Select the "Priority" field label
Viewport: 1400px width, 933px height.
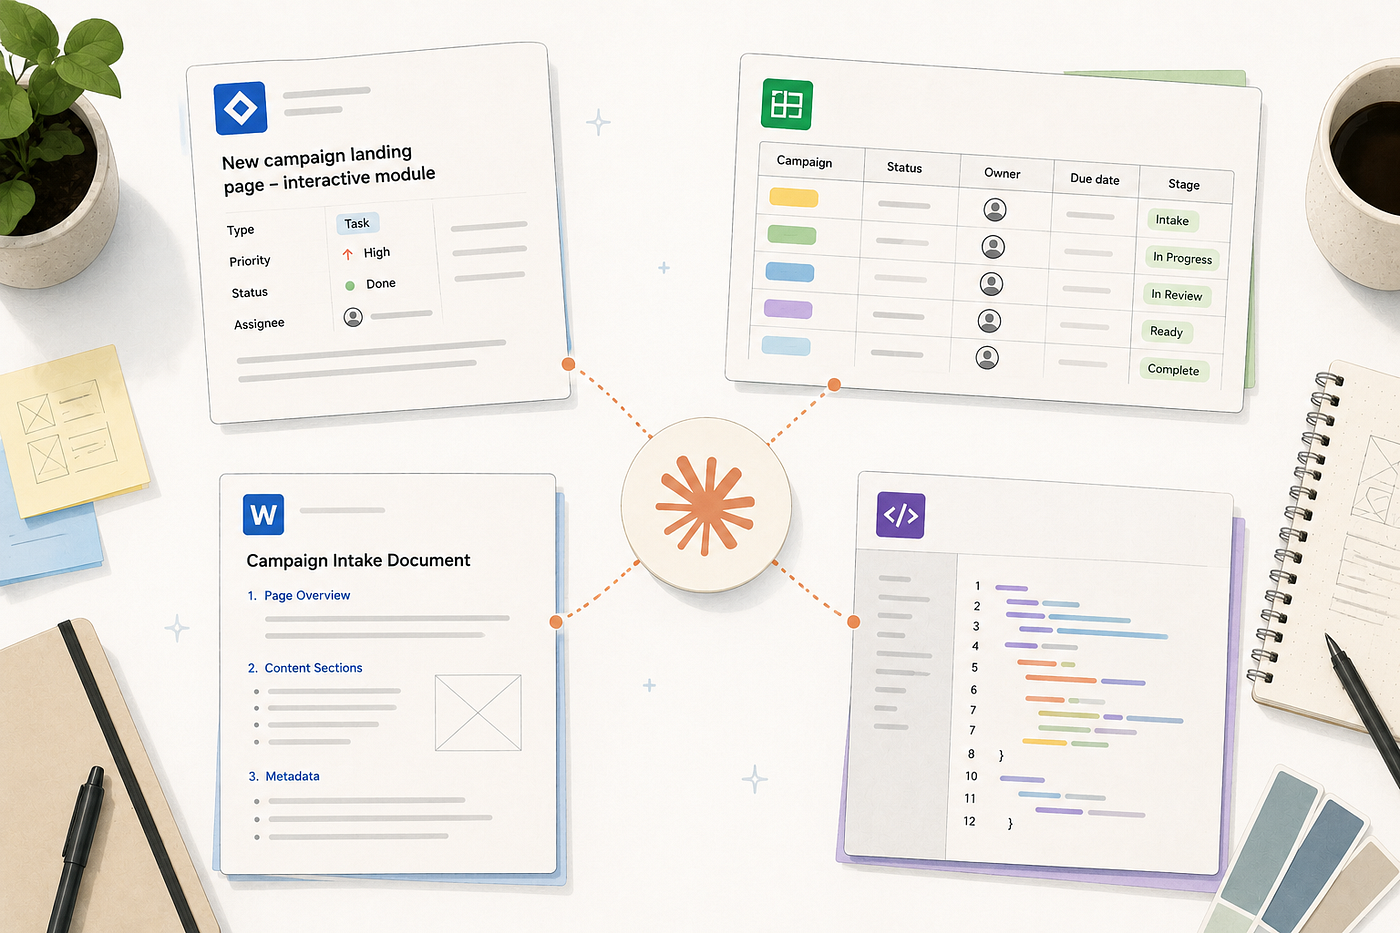[x=250, y=261]
